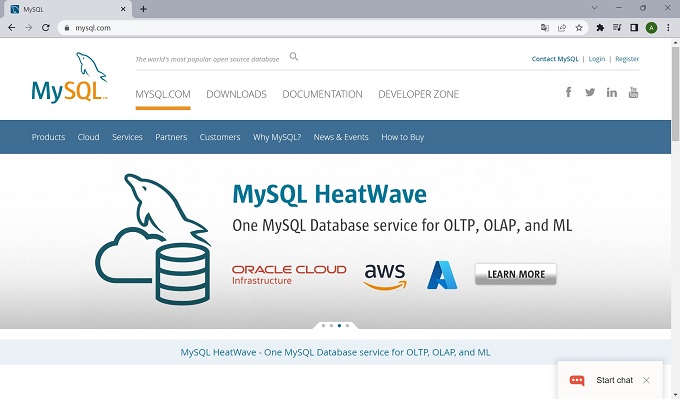Screen dimensions: 680x399
Task: Open the Why MySQL? menu
Action: (277, 137)
